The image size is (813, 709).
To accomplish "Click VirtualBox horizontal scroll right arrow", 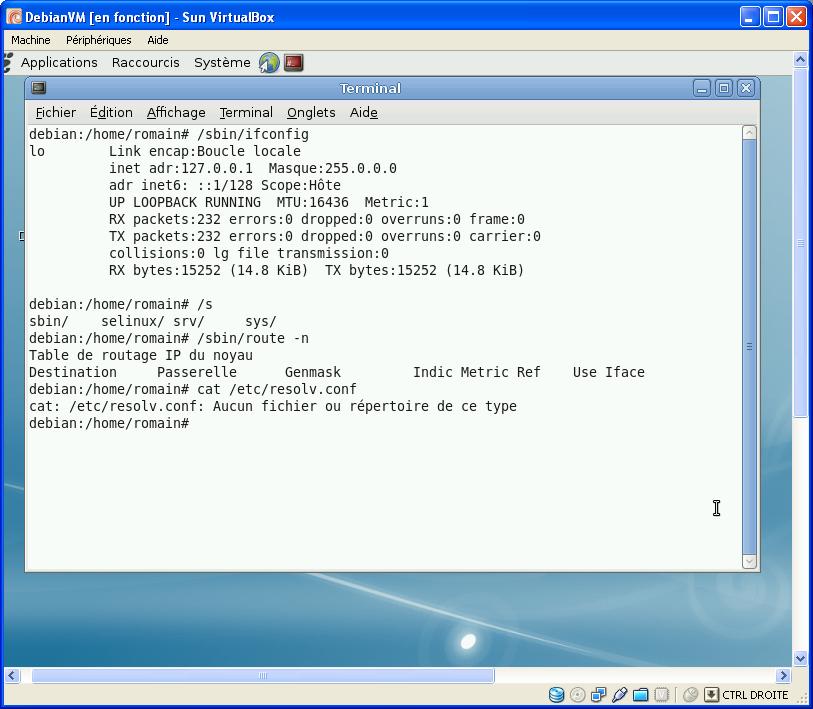I will tap(783, 675).
